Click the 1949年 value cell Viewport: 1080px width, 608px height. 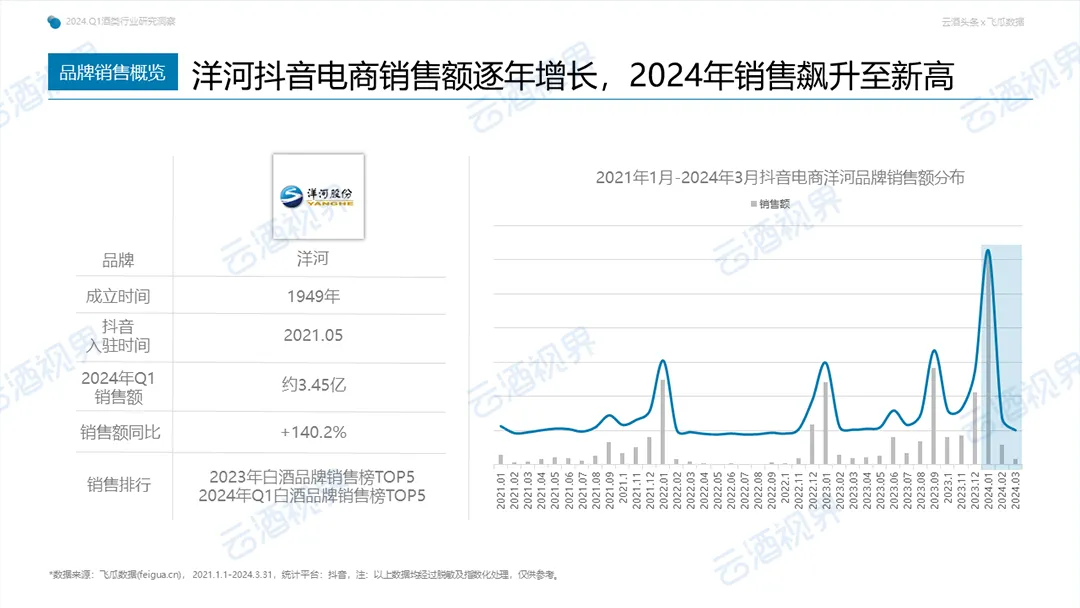coord(313,296)
